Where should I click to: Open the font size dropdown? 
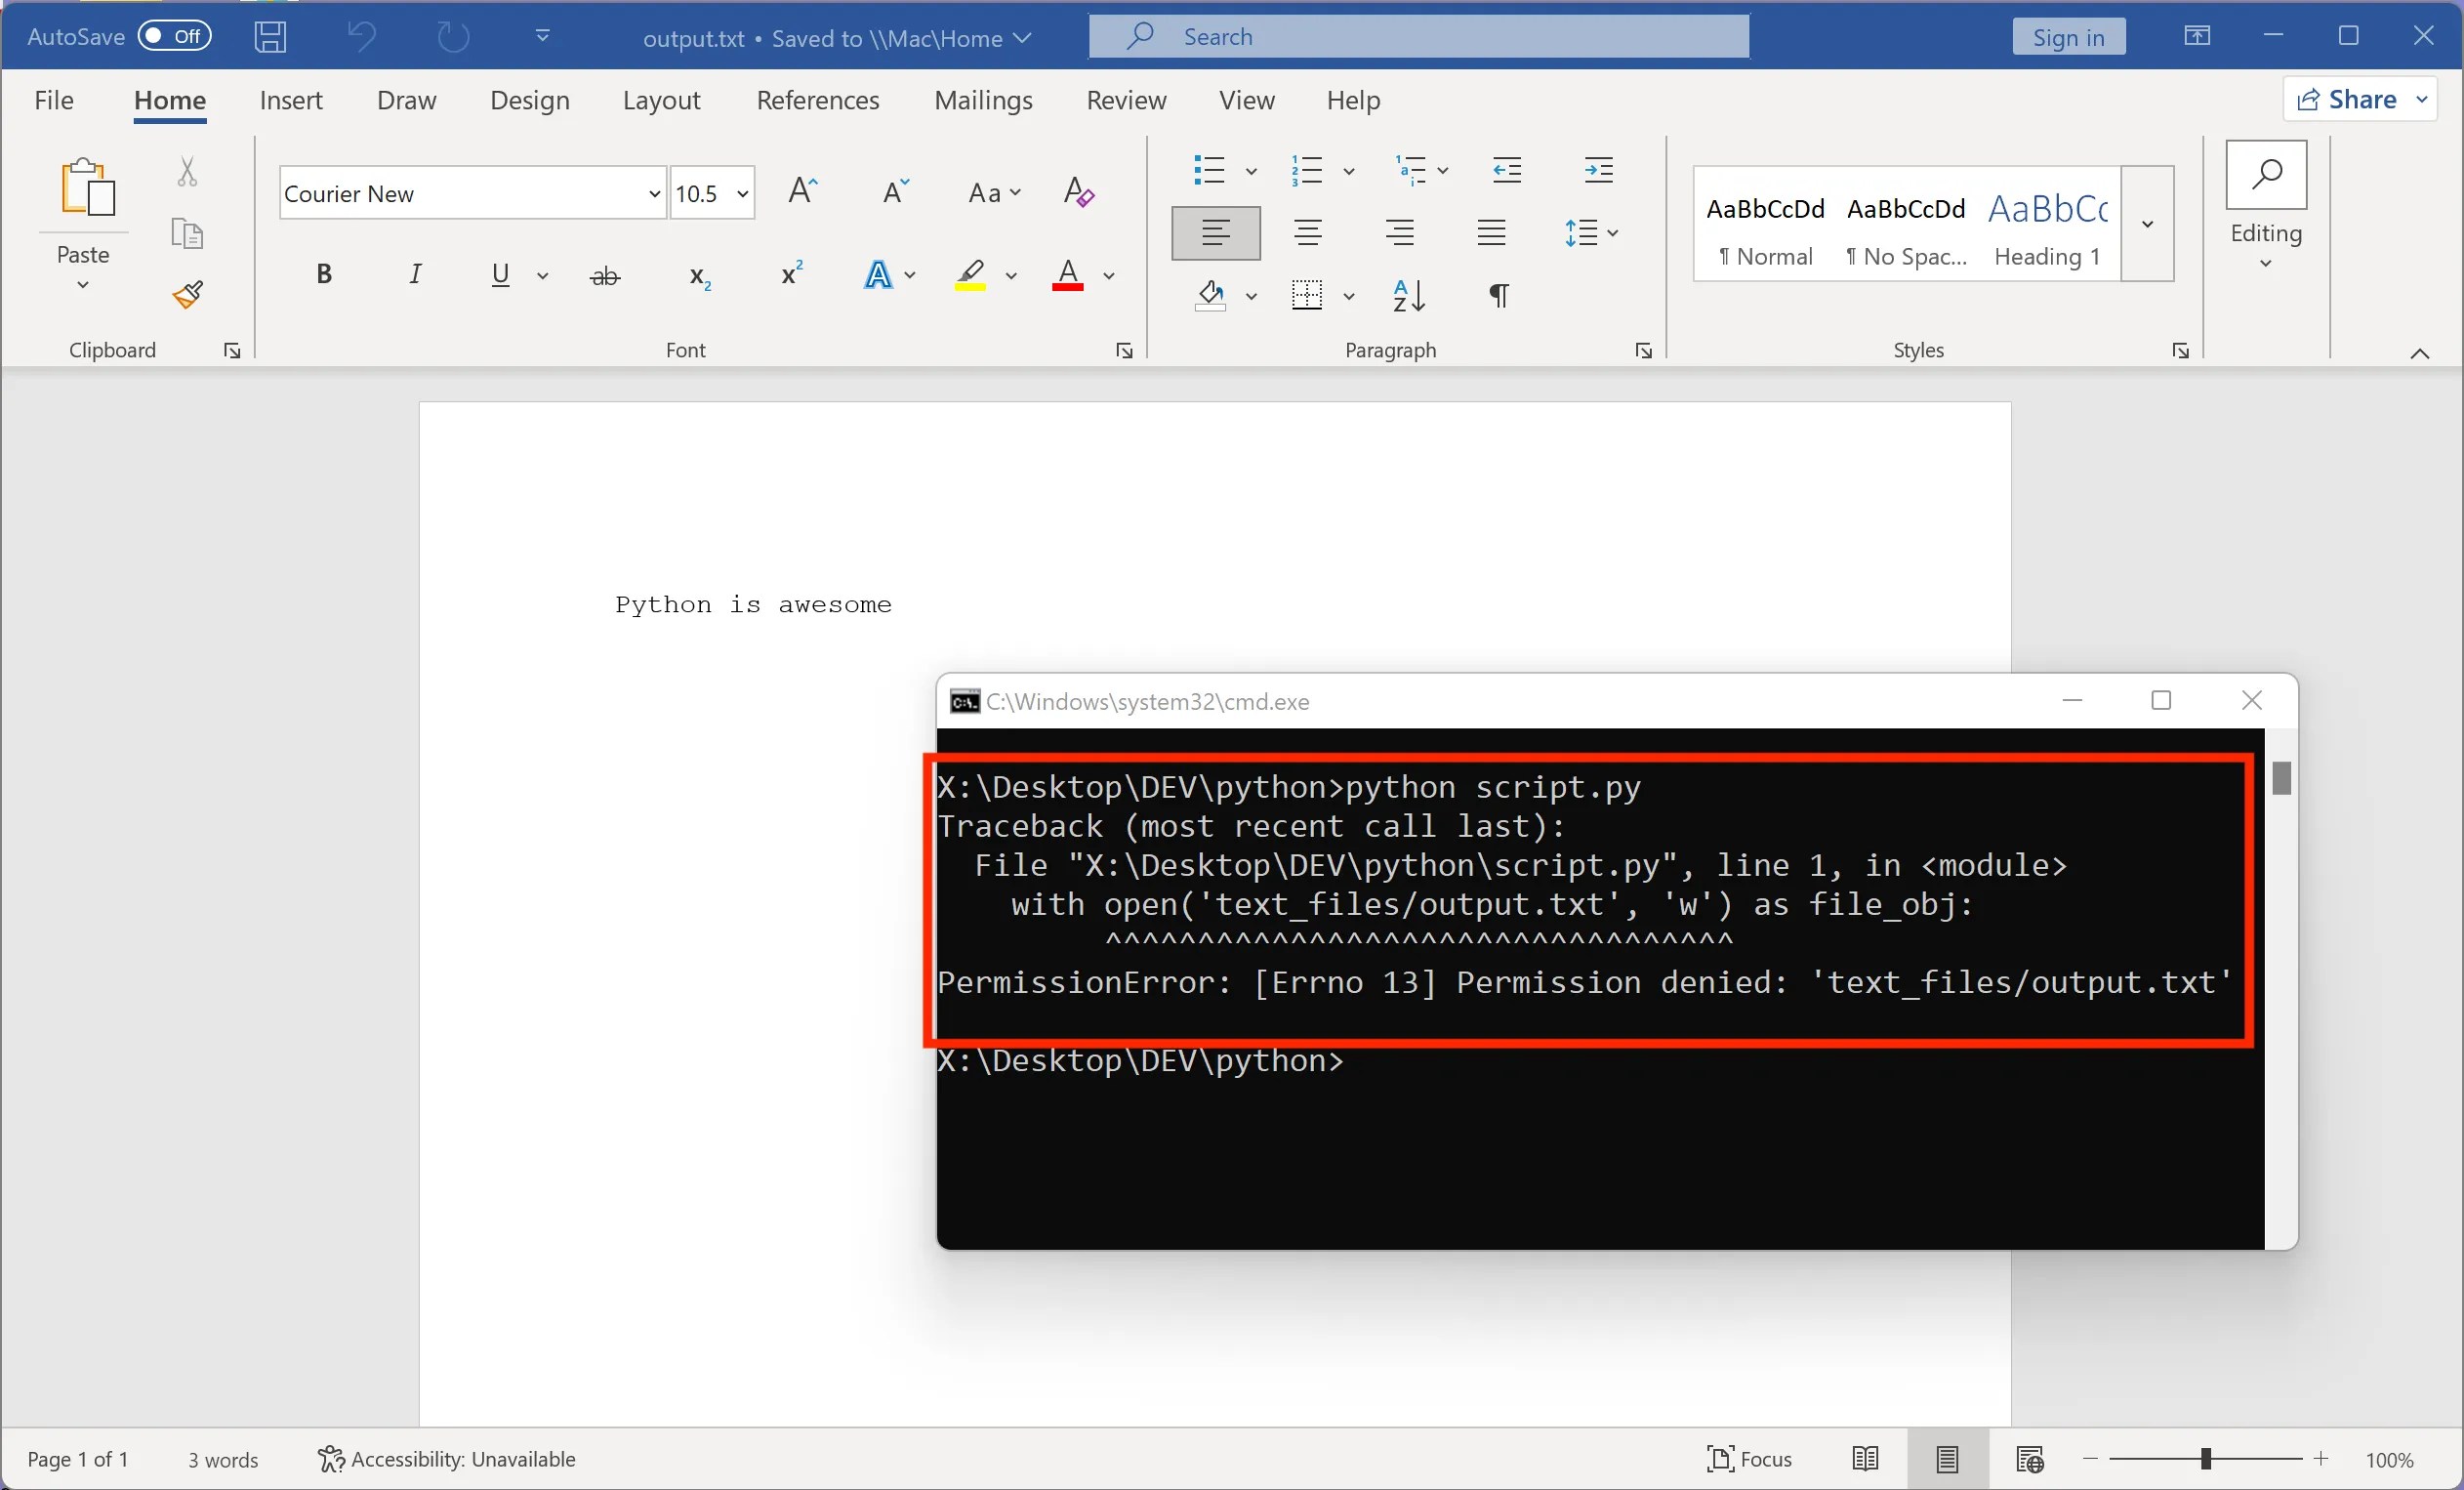click(742, 193)
